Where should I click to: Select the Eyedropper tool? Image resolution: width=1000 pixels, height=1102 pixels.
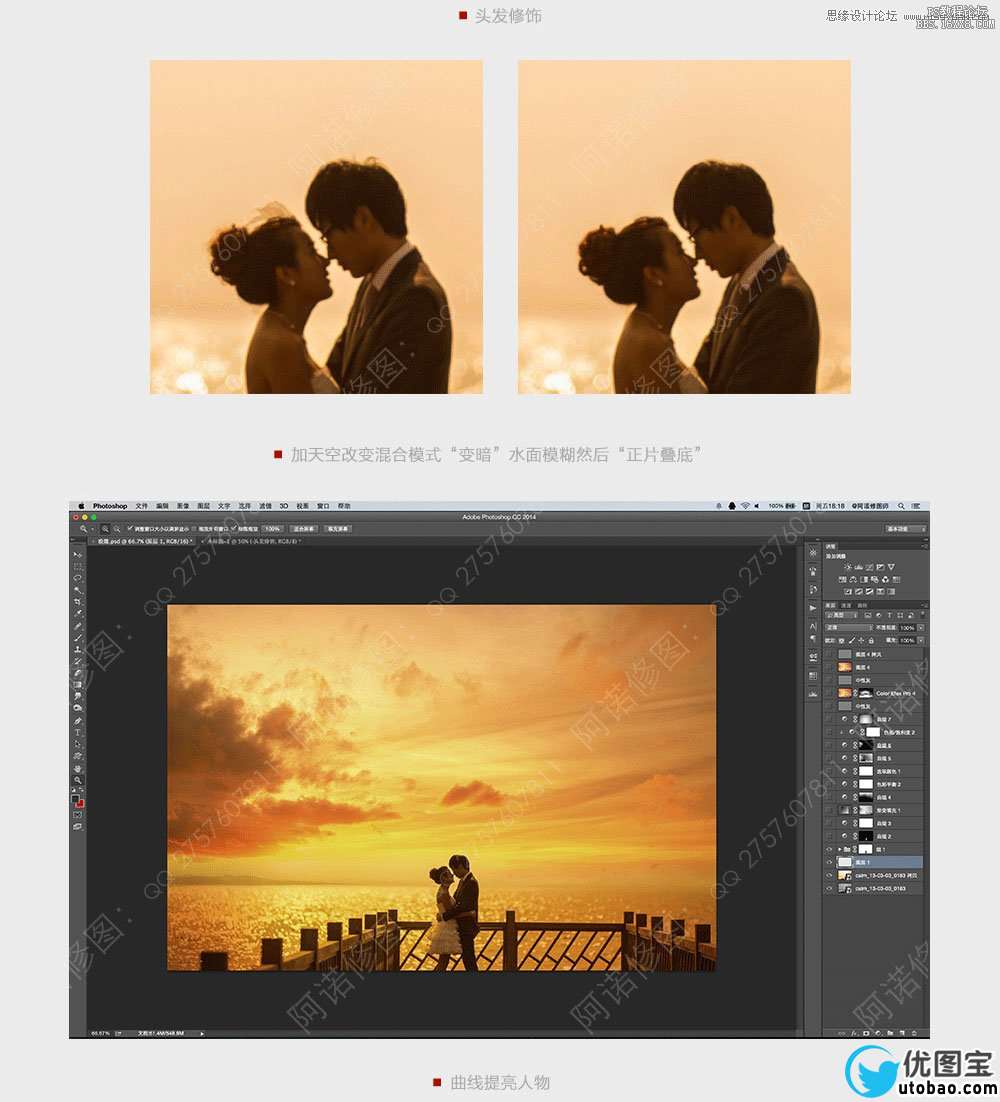[77, 613]
